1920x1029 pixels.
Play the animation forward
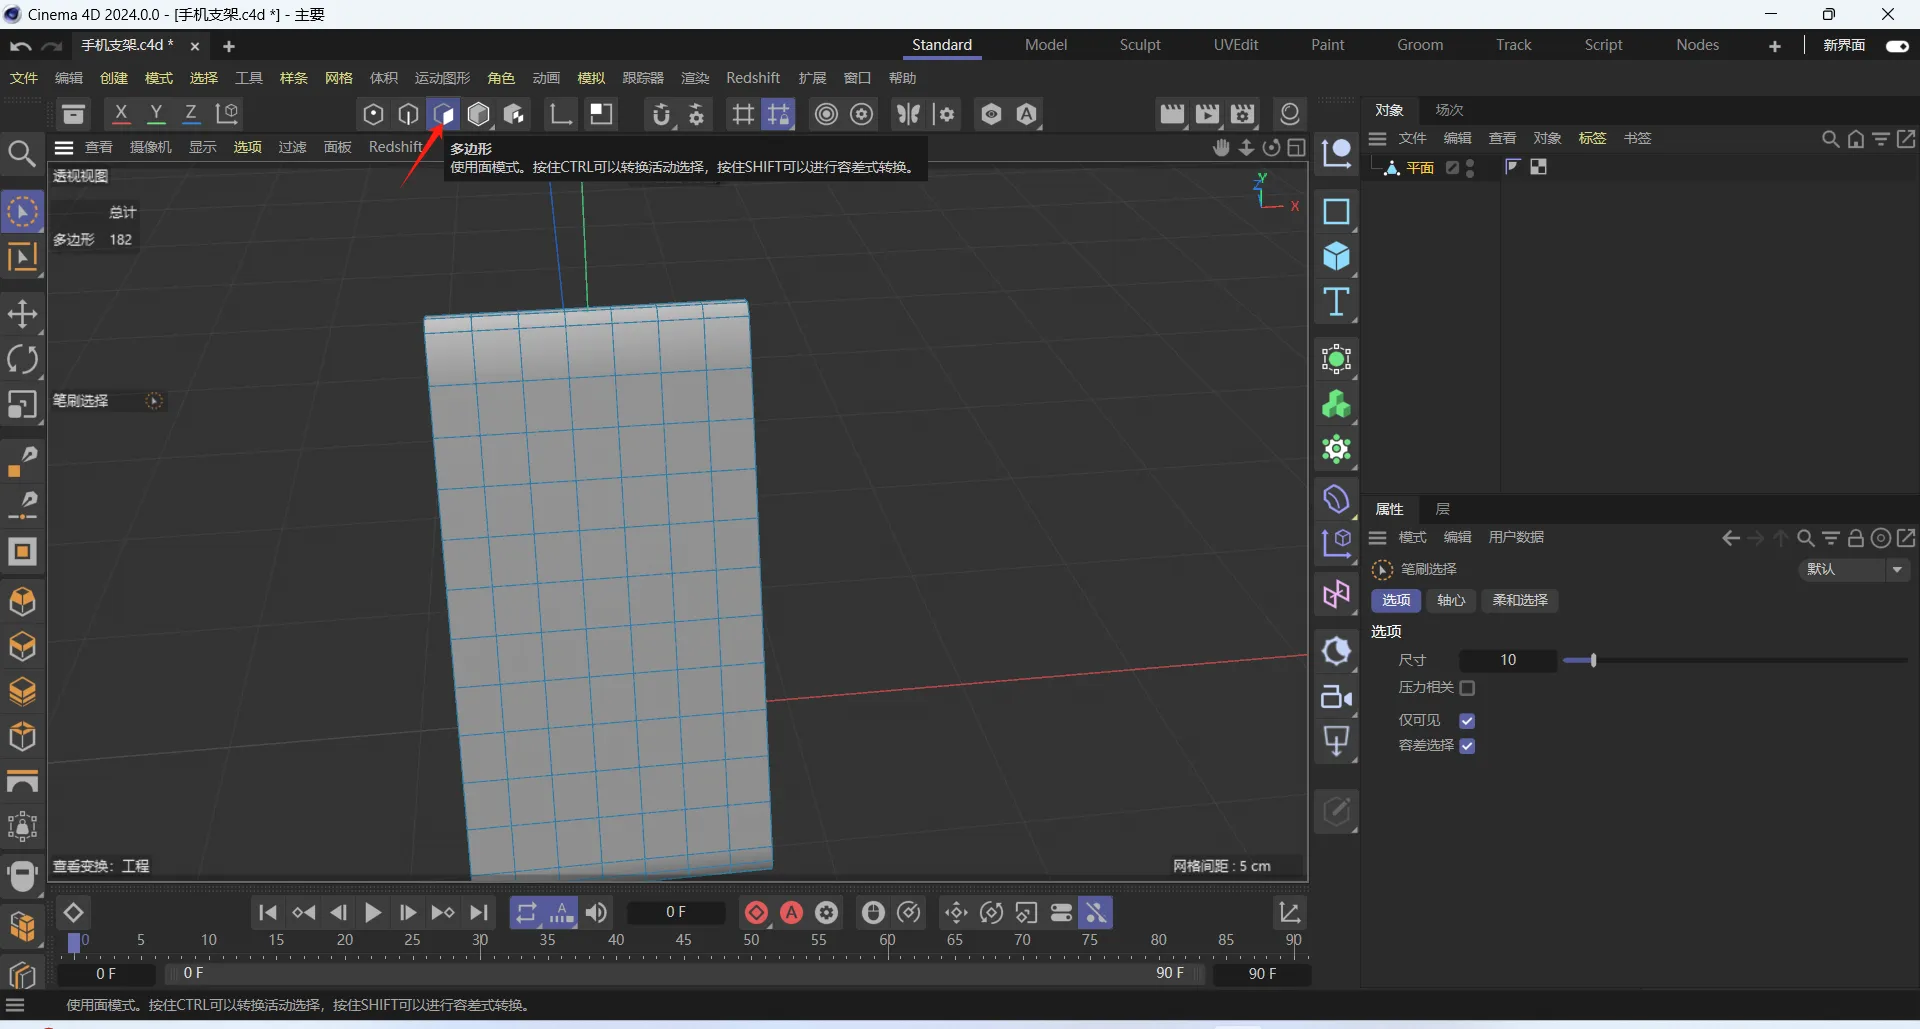tap(372, 913)
